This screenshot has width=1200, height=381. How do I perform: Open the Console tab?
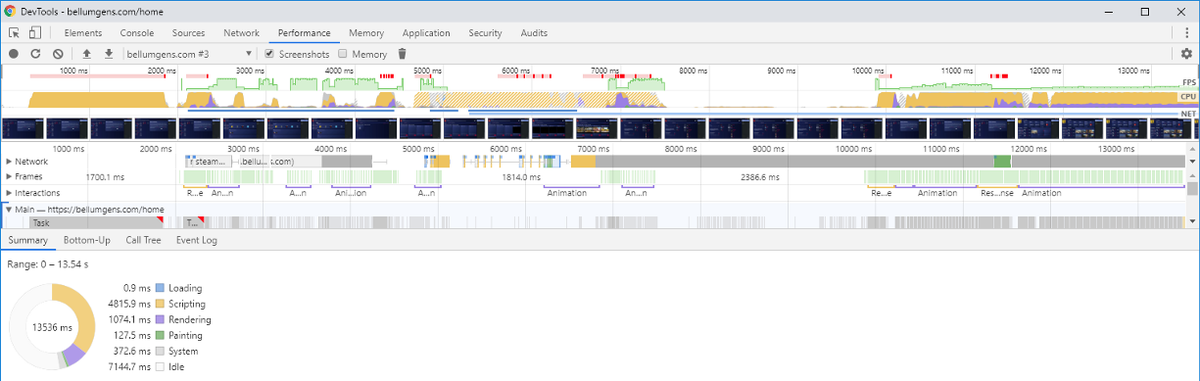137,33
